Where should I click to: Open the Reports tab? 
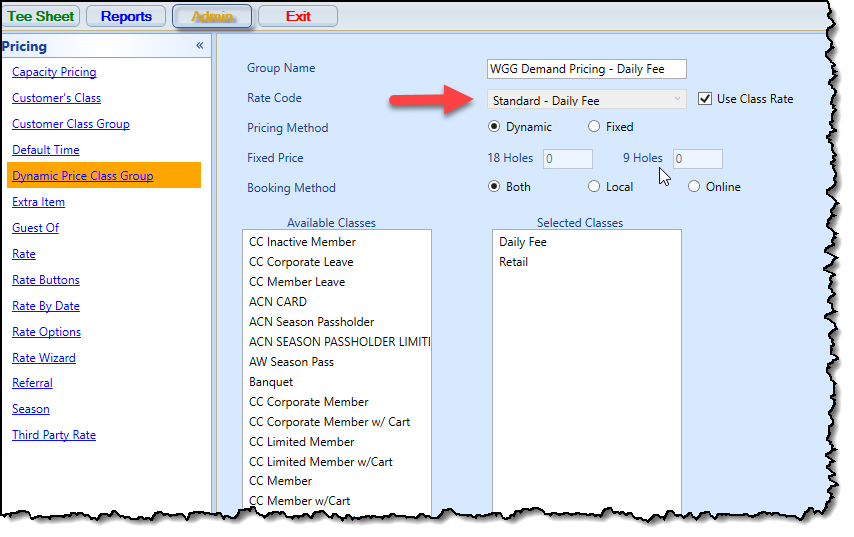(x=126, y=16)
